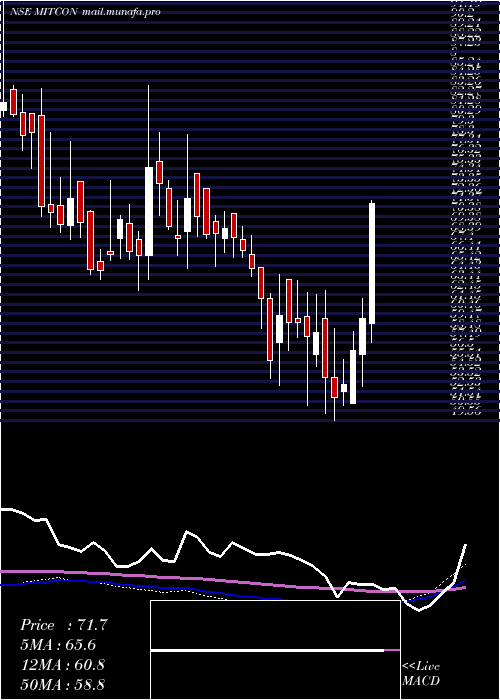Image resolution: width=500 pixels, height=700 pixels.
Task: Select the "50MA : 58.8" value
Action: pos(62,684)
